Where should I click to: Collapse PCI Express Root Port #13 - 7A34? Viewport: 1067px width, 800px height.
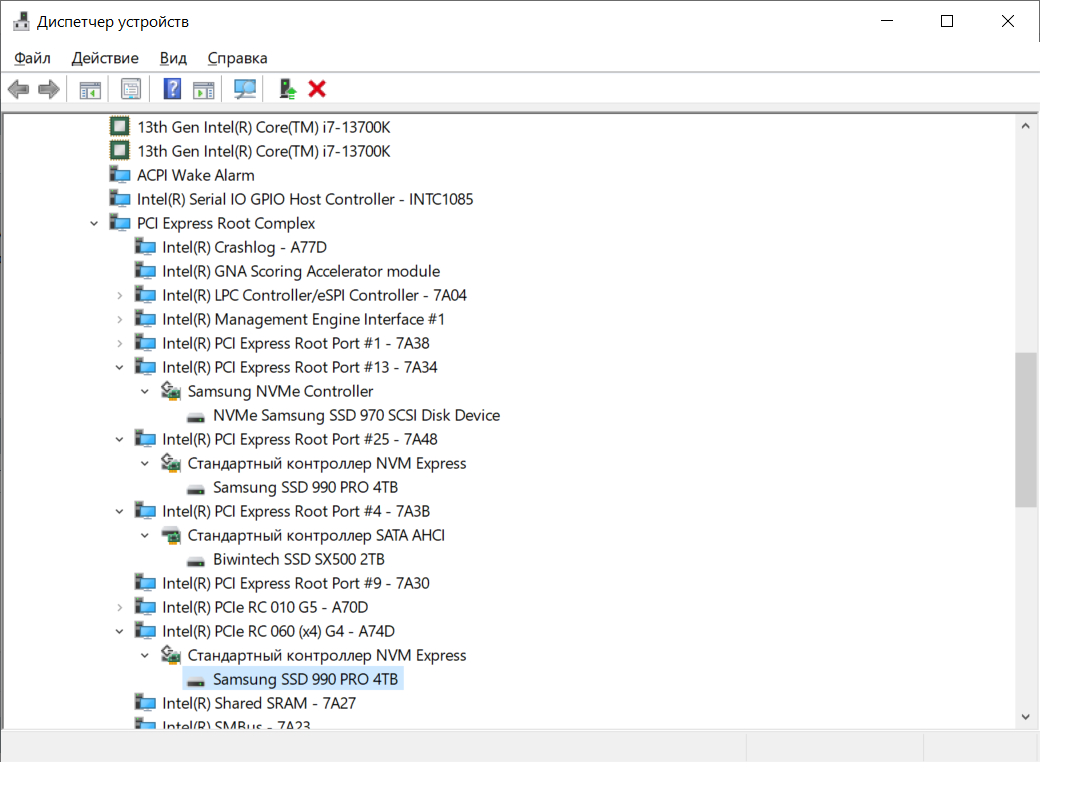click(120, 367)
